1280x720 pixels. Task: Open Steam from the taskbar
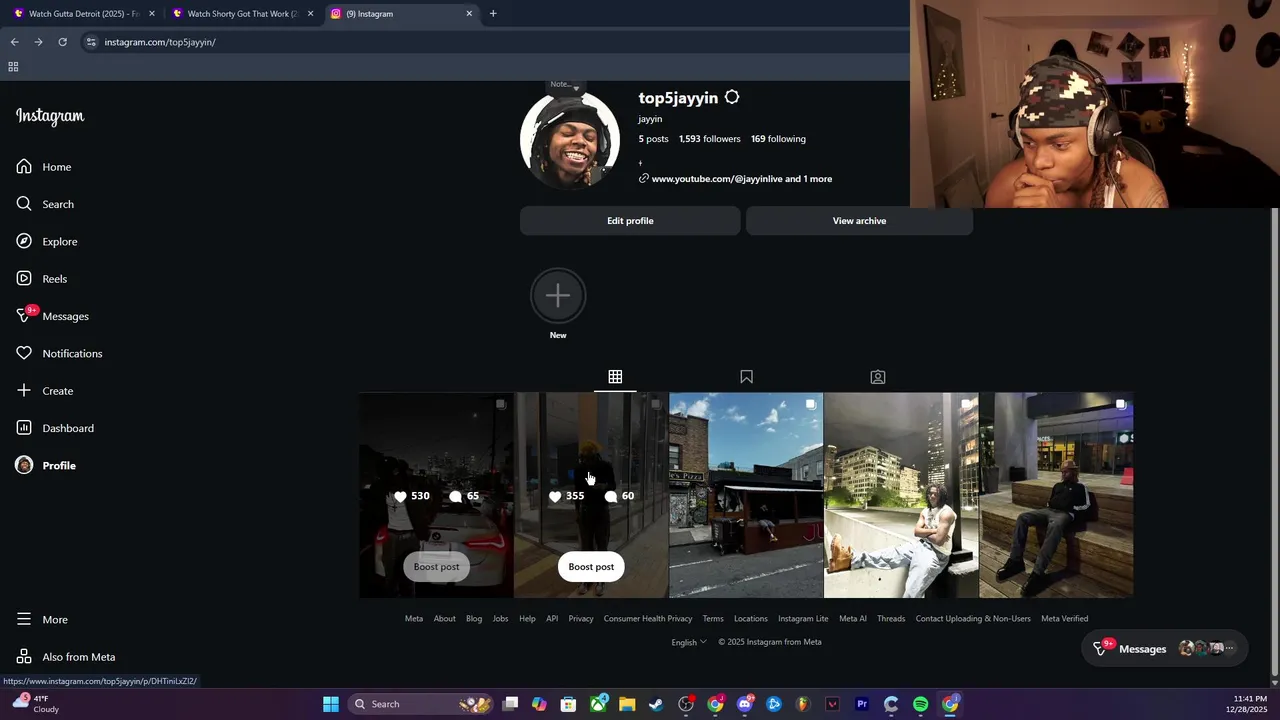(x=656, y=704)
